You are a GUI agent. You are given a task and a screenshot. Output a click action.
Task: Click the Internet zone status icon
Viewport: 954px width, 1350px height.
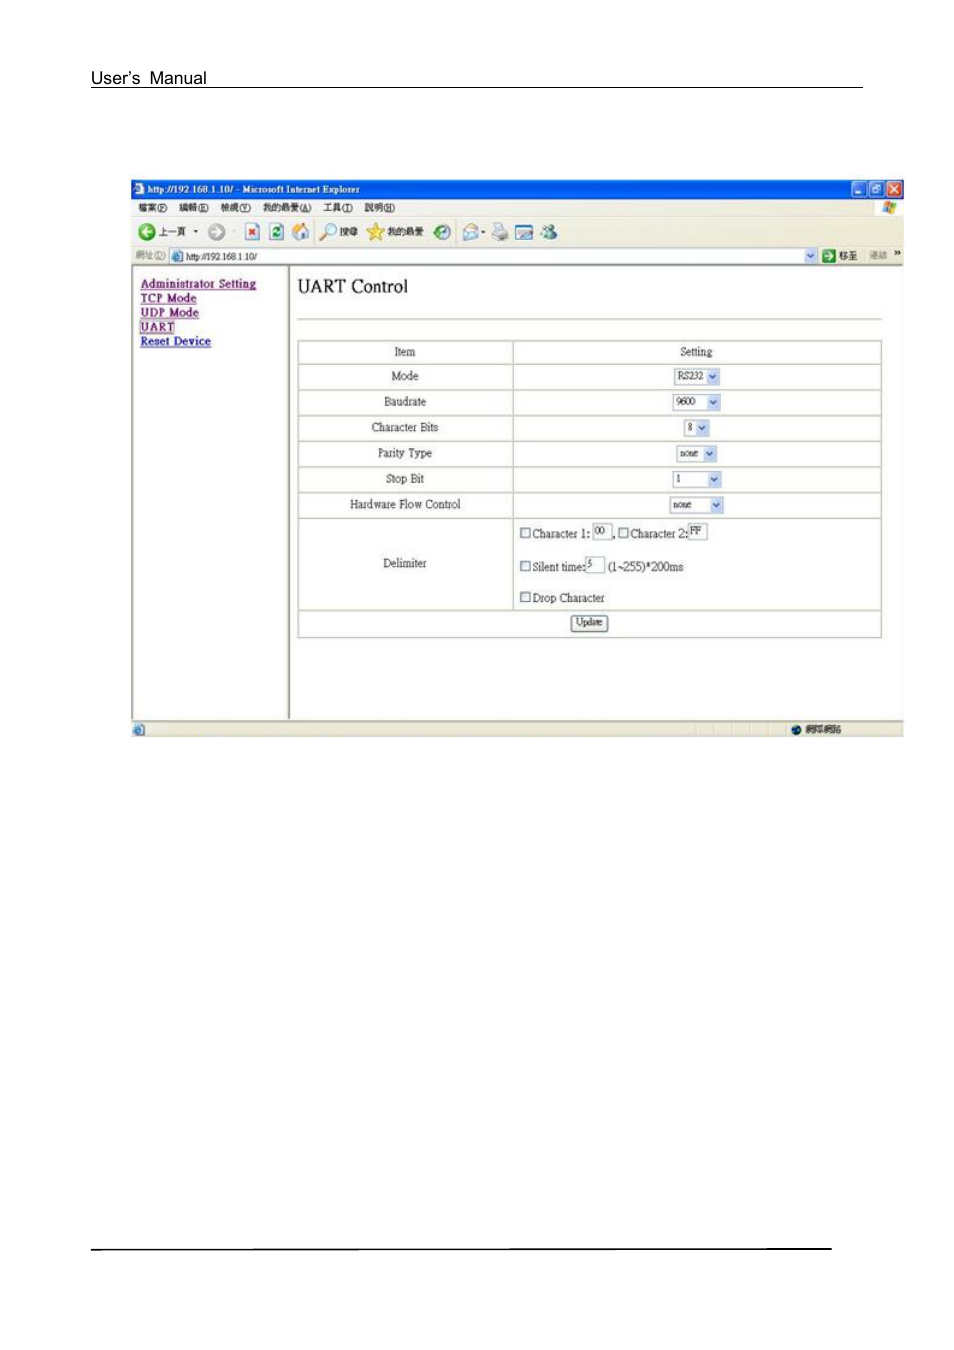click(x=796, y=729)
